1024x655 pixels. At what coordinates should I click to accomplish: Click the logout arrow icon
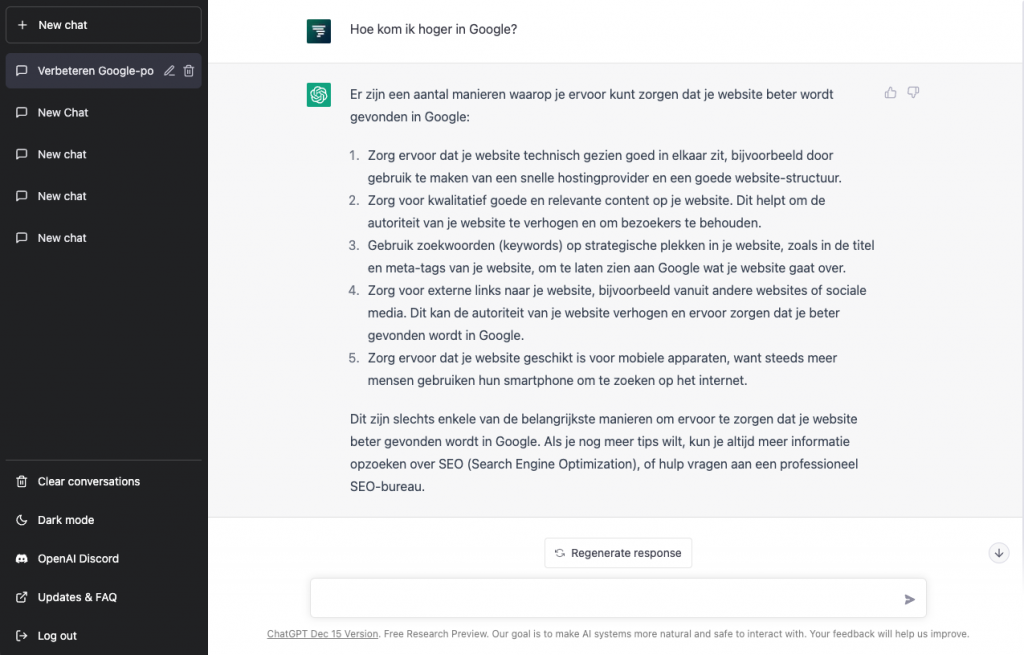tap(22, 635)
